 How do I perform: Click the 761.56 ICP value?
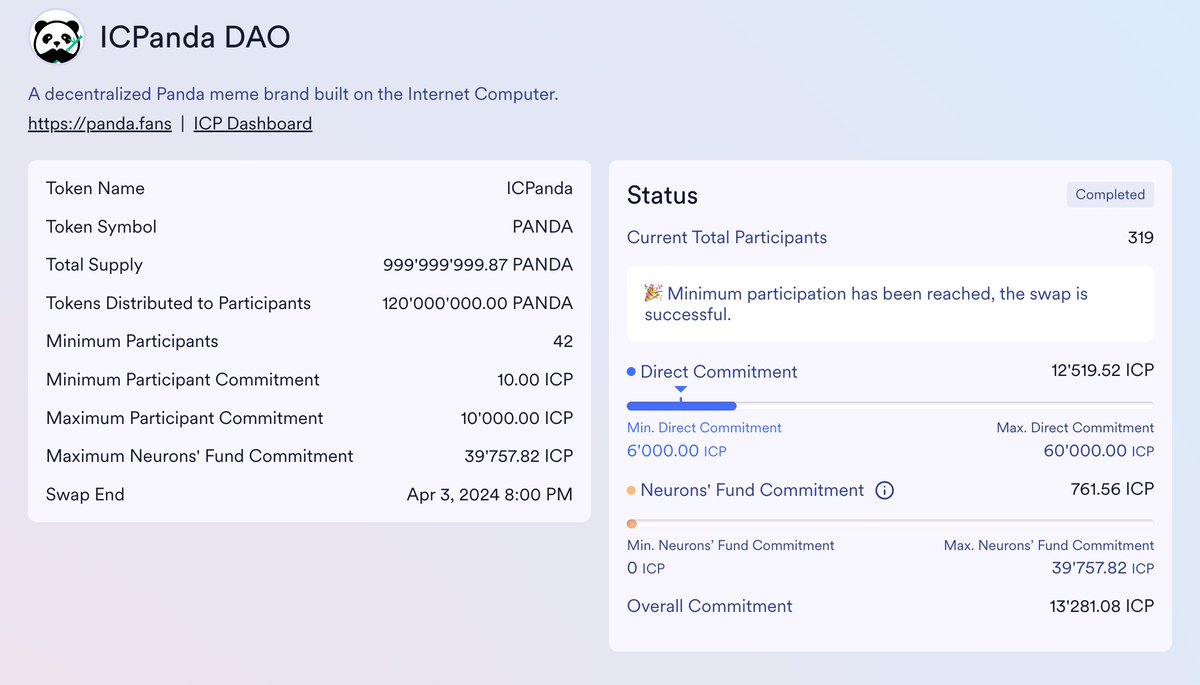click(x=1112, y=489)
